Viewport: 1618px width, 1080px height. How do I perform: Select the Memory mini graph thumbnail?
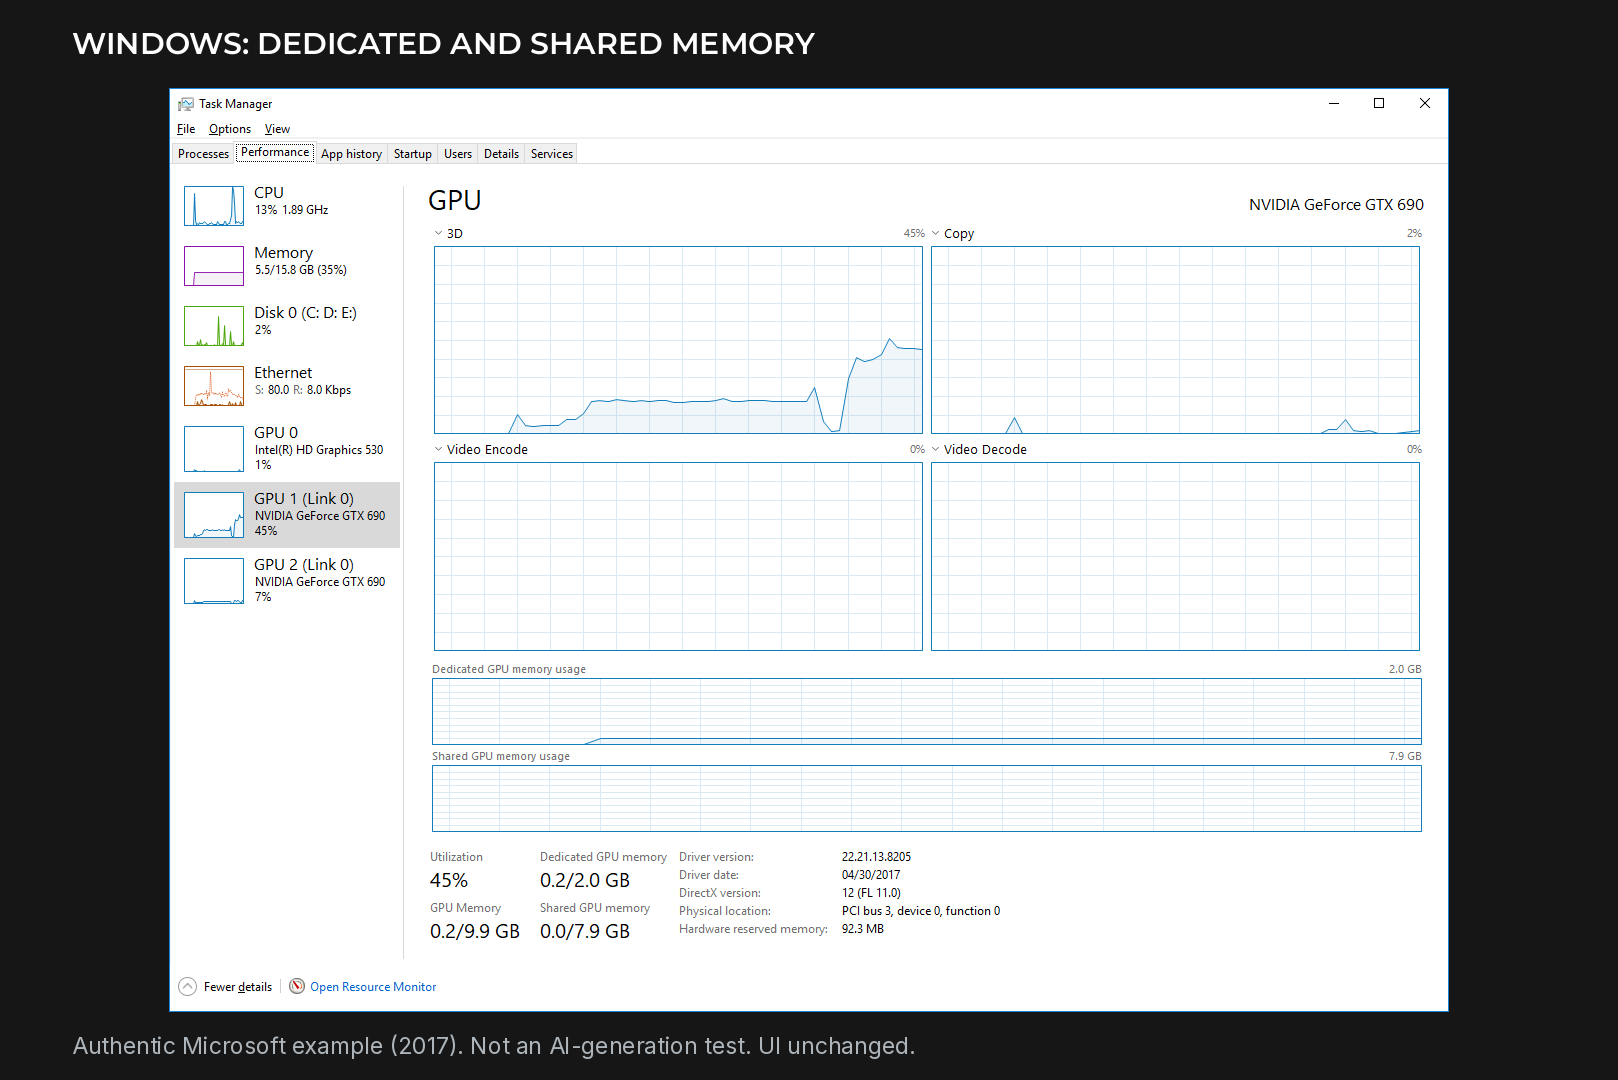214,266
